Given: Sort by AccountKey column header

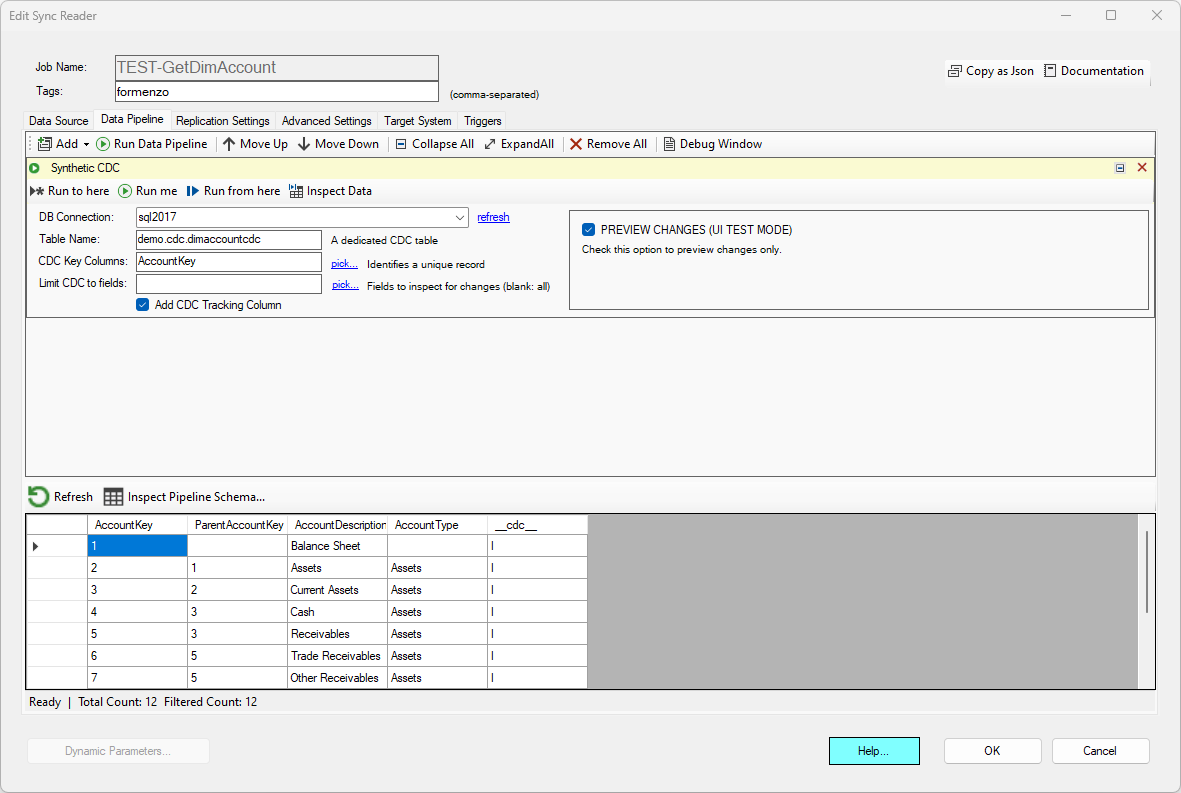Looking at the screenshot, I should coord(137,525).
